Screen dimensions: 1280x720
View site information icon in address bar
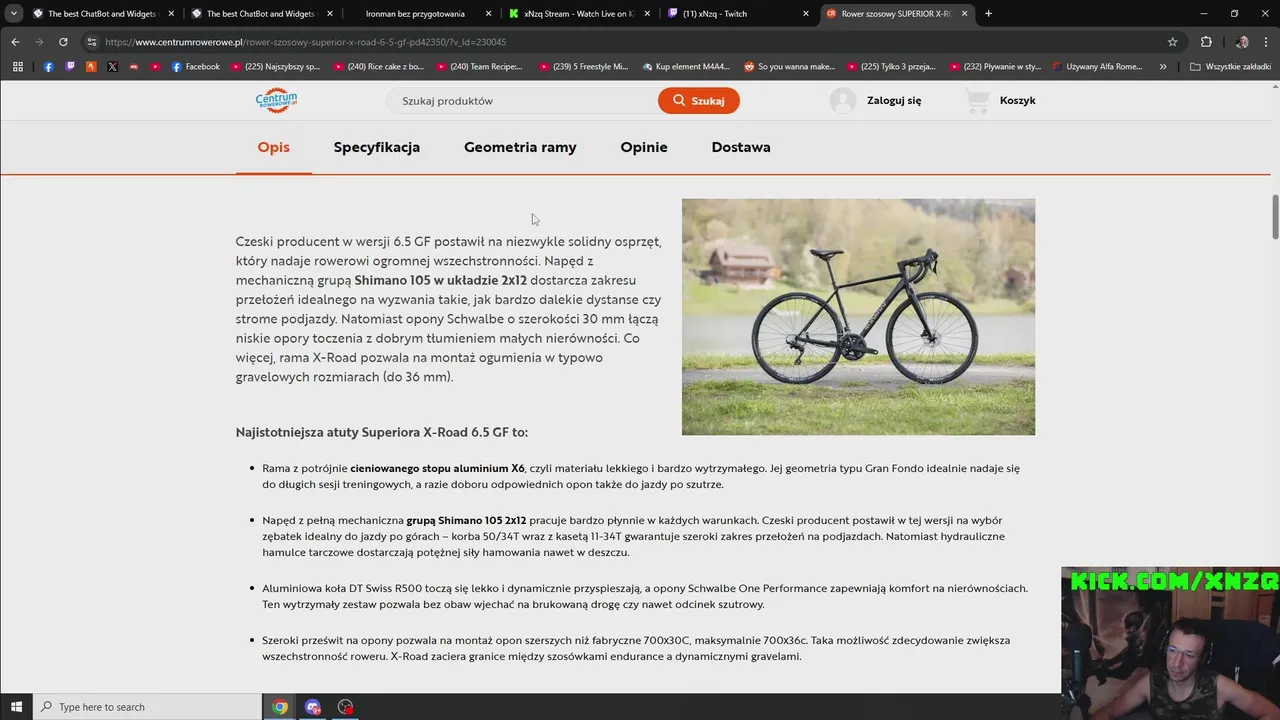pyautogui.click(x=92, y=42)
